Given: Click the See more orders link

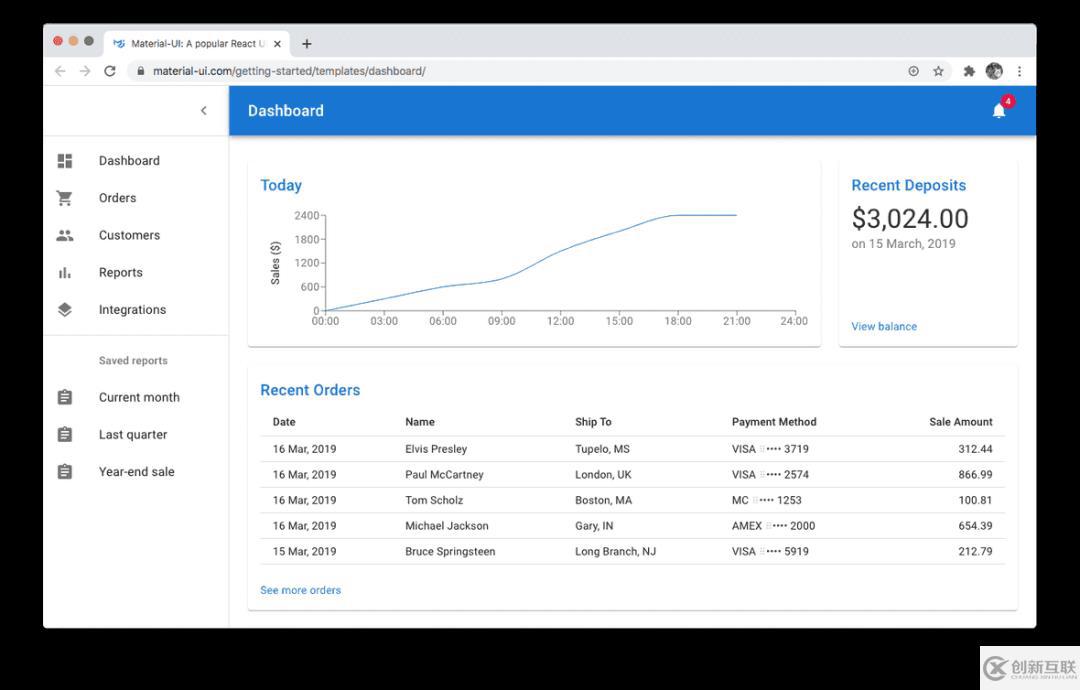Looking at the screenshot, I should (x=300, y=590).
